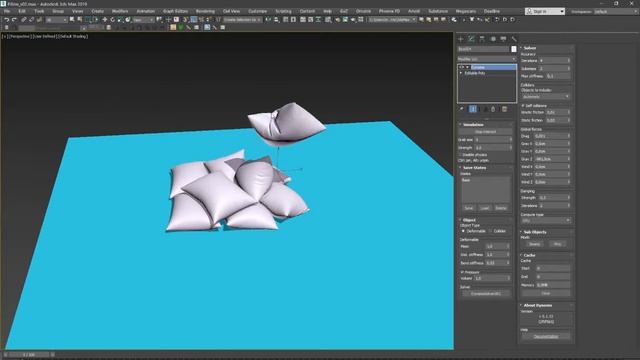
Task: Open the Scripting menu
Action: (283, 11)
